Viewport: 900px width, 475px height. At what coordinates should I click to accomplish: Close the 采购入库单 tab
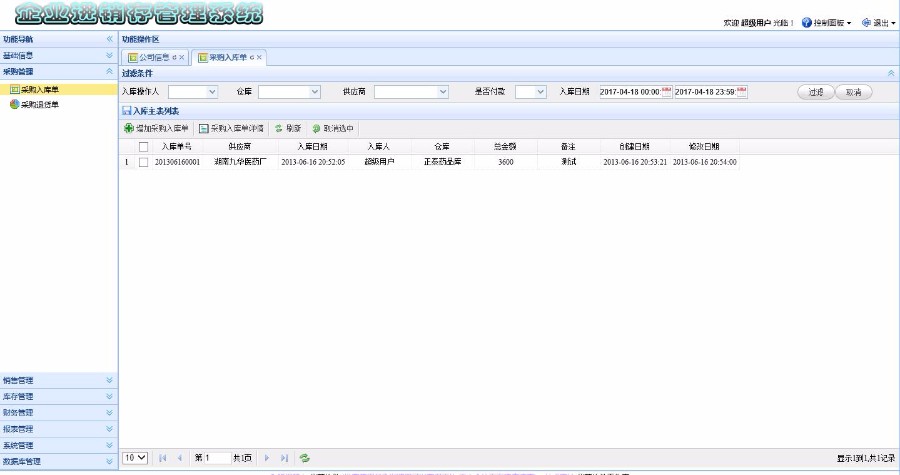[259, 57]
